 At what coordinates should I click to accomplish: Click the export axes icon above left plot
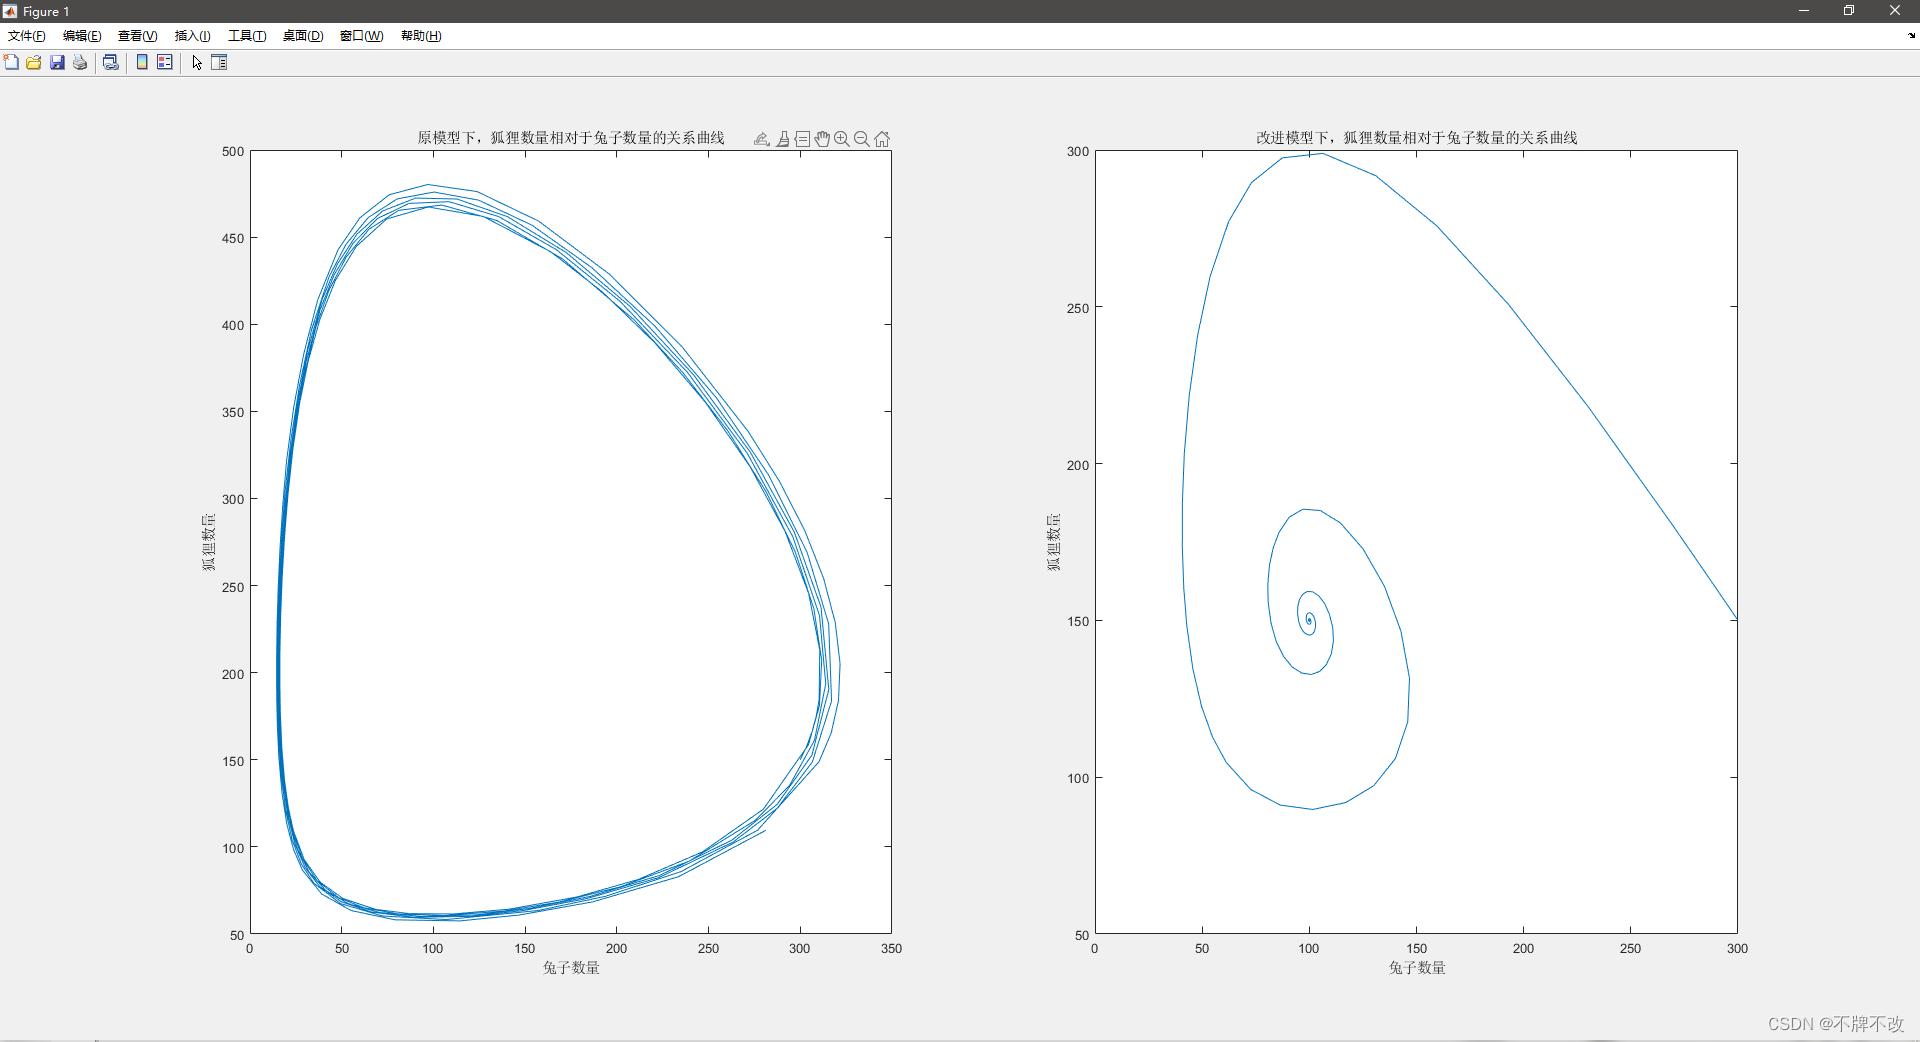762,139
